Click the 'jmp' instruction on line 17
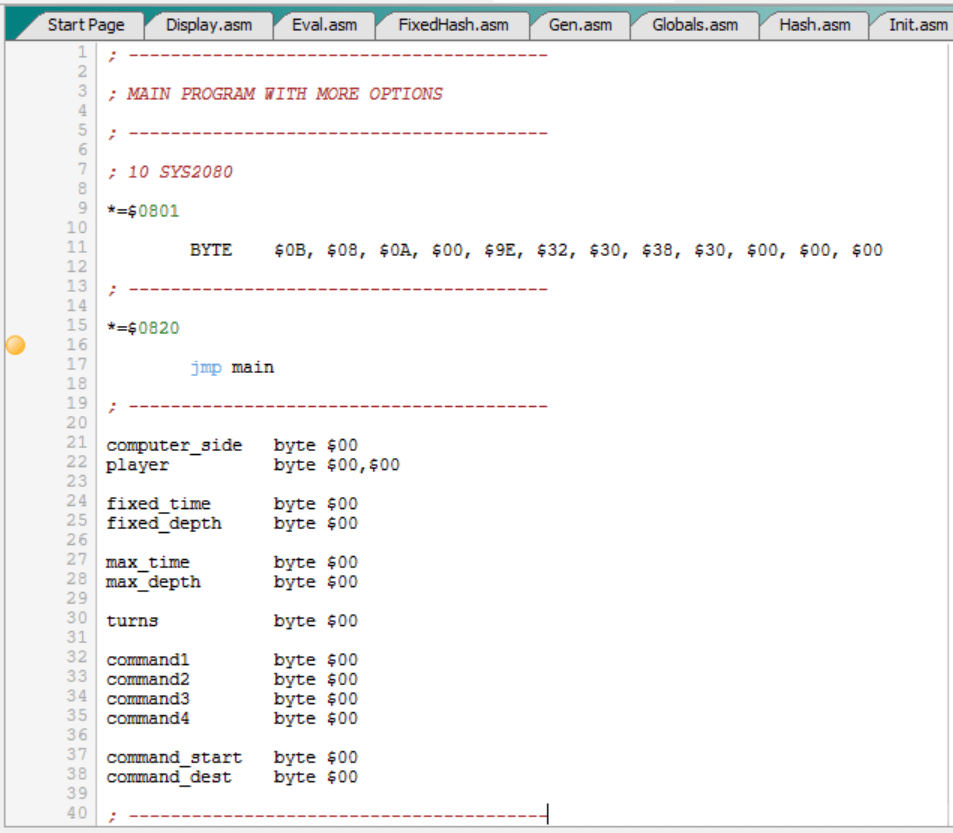This screenshot has height=833, width=953. 206,367
